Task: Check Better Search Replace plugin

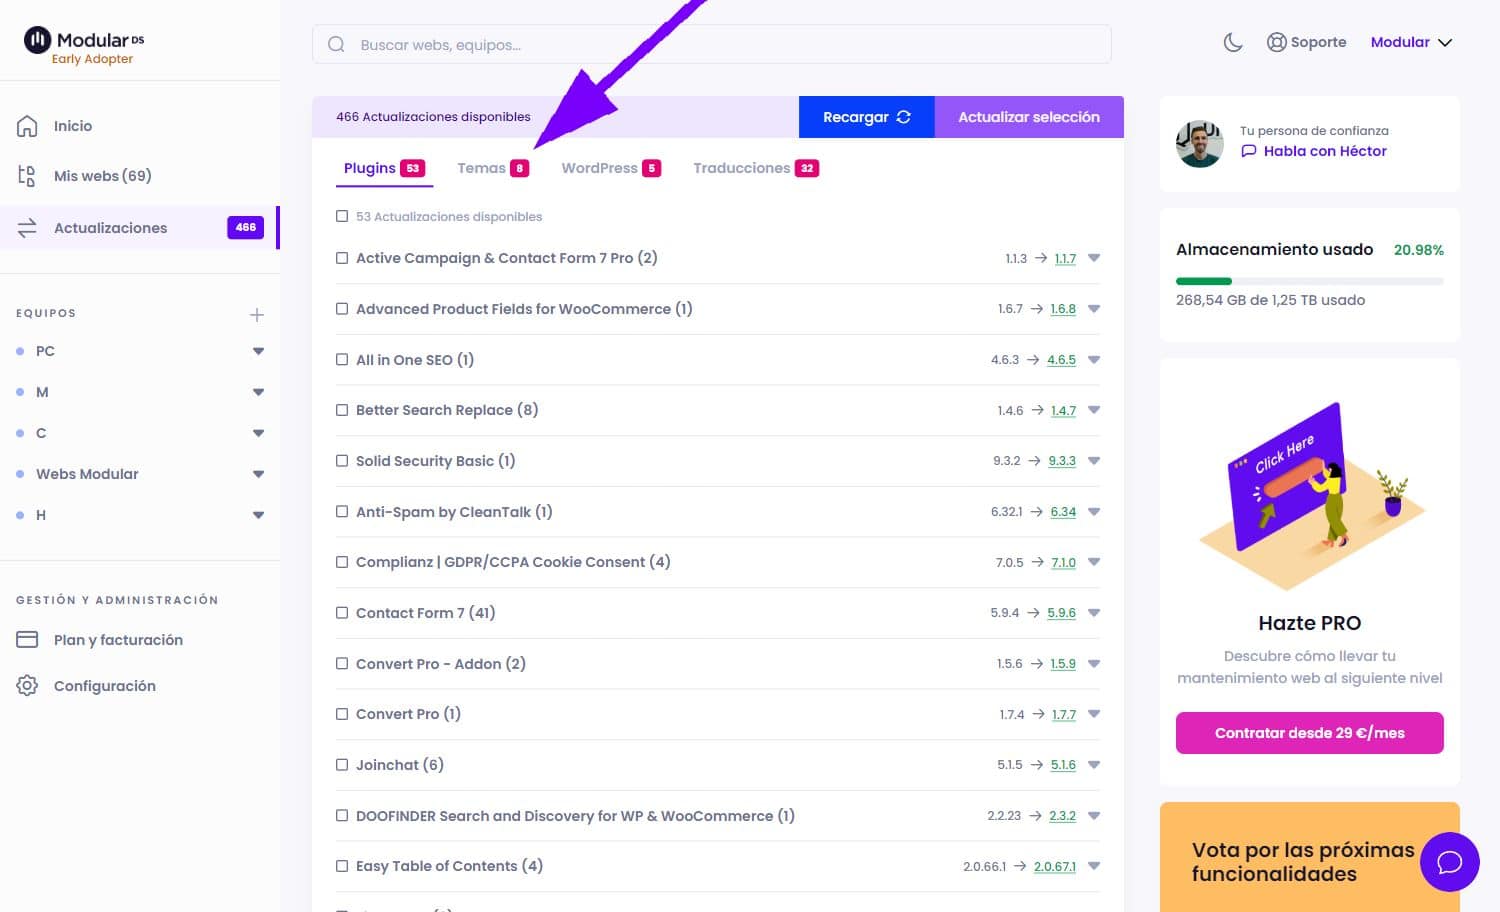Action: click(342, 410)
